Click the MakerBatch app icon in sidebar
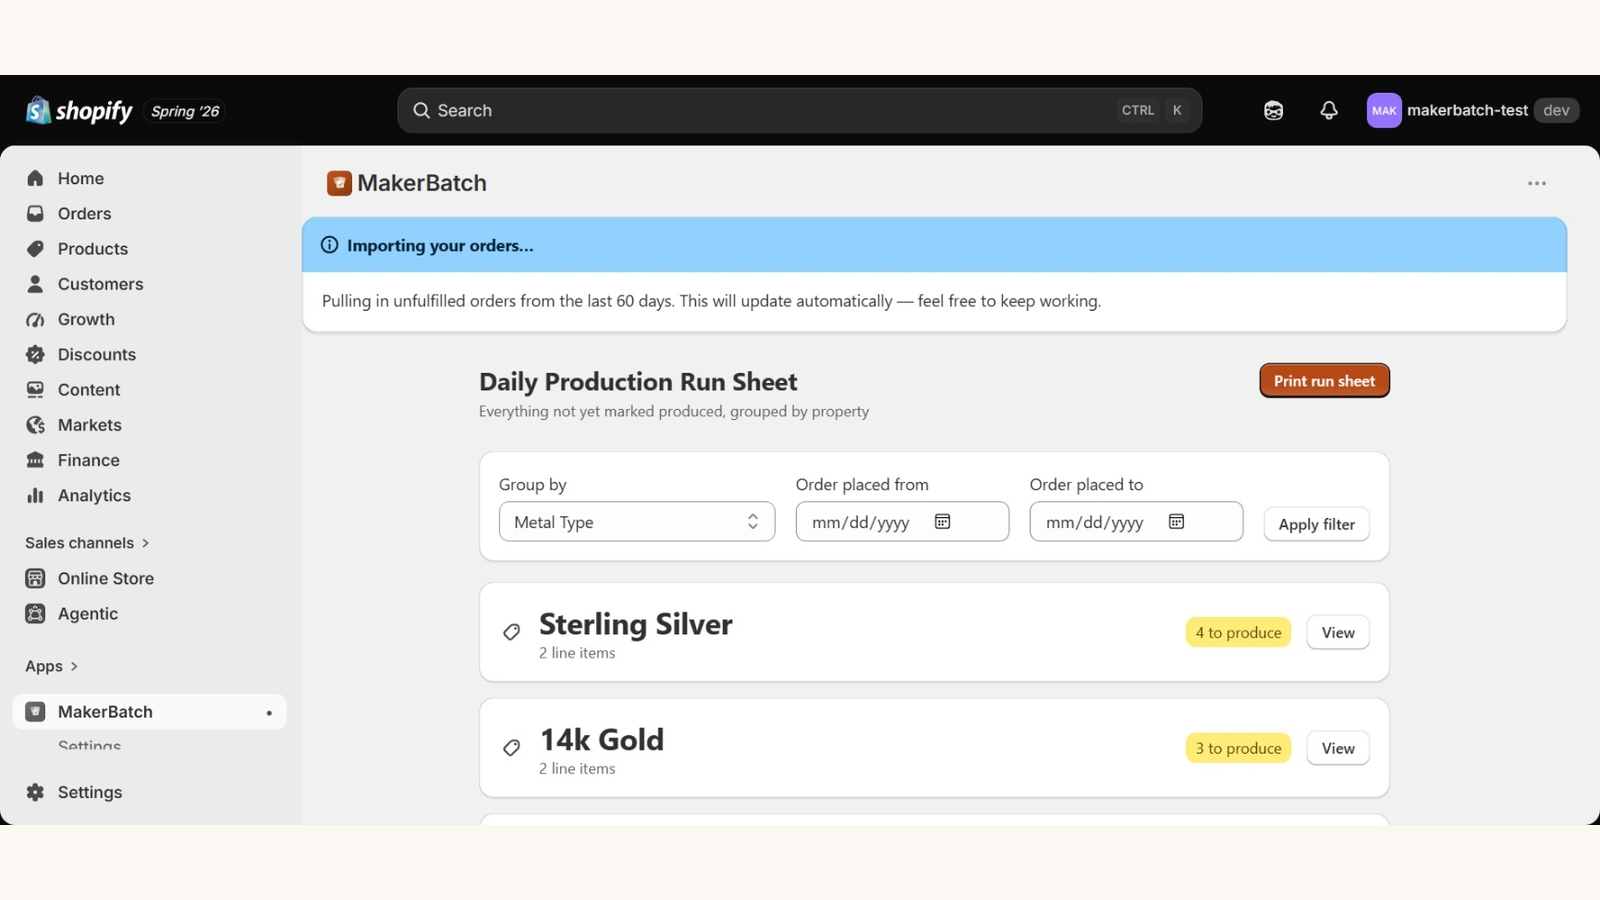The height and width of the screenshot is (900, 1600). [x=35, y=711]
